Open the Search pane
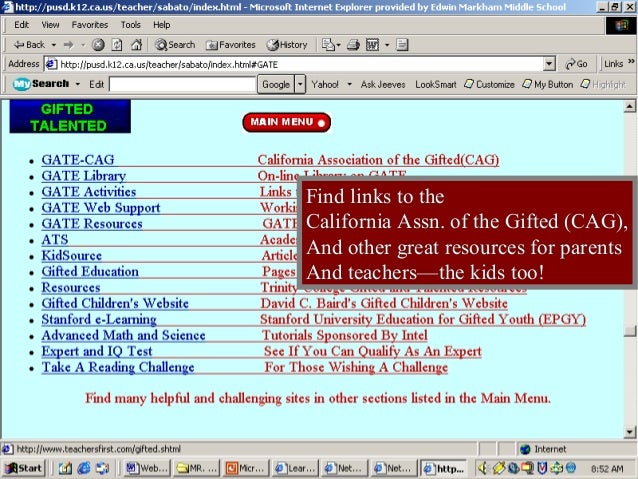Screen dimensions: 638x479 click(175, 45)
